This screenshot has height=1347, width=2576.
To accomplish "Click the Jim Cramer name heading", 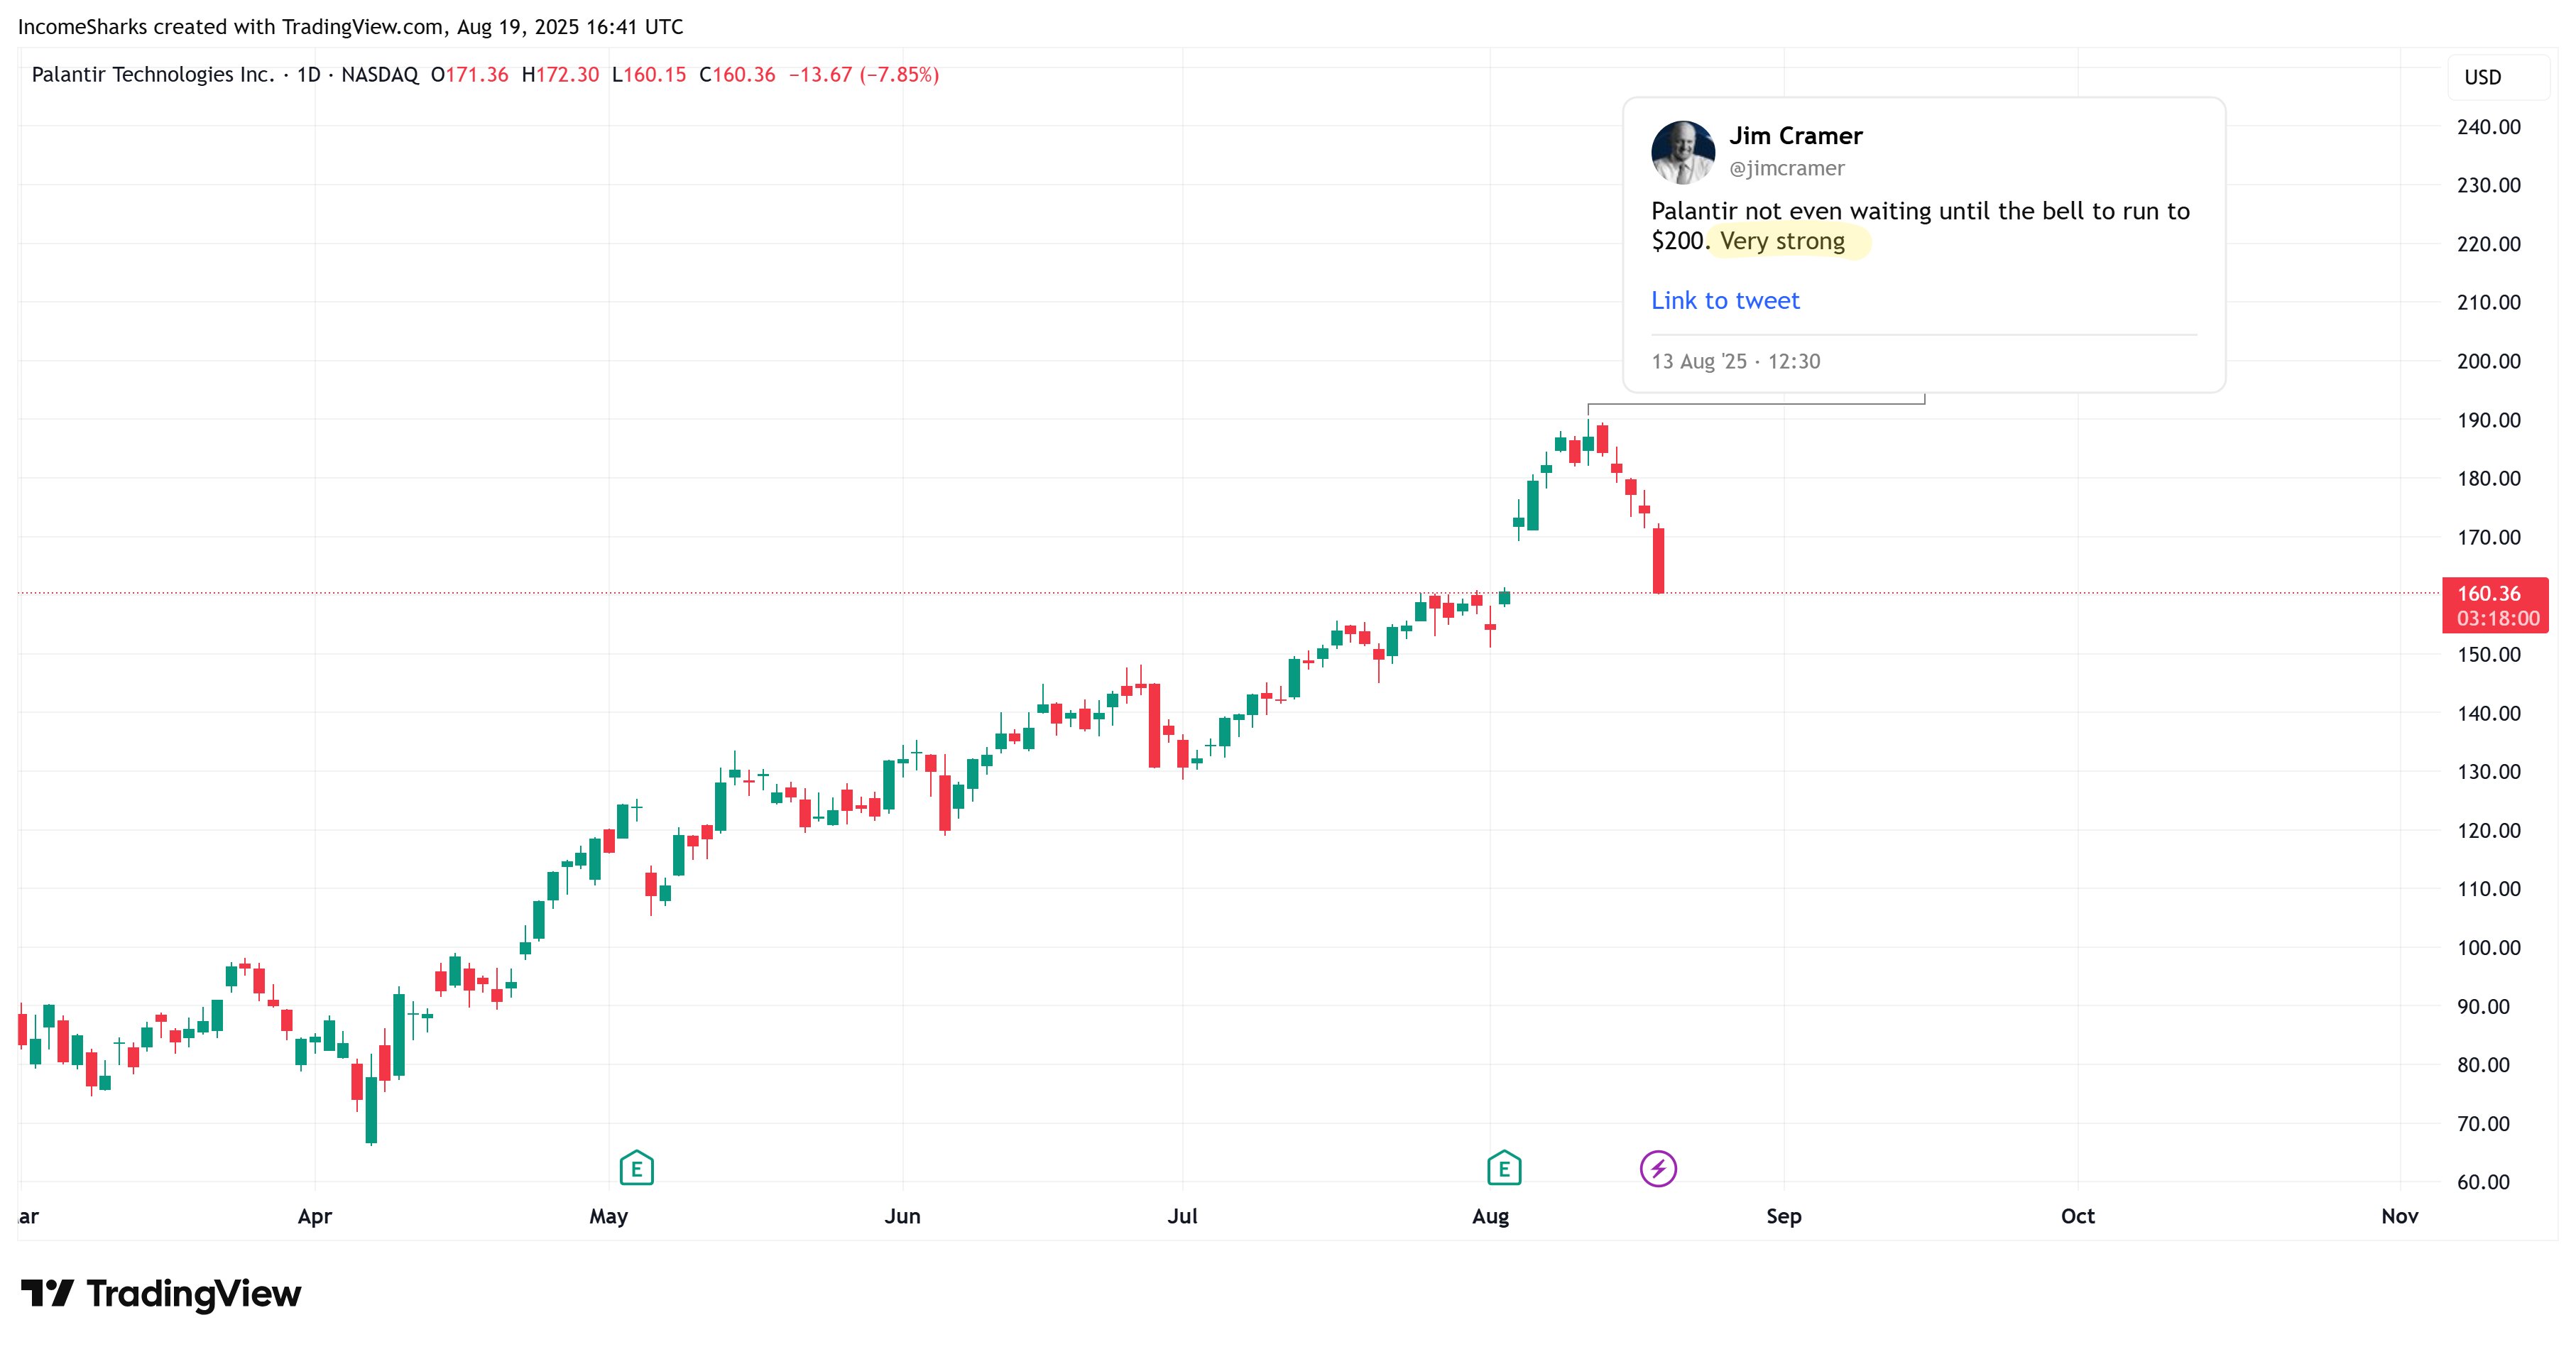I will (x=1795, y=135).
